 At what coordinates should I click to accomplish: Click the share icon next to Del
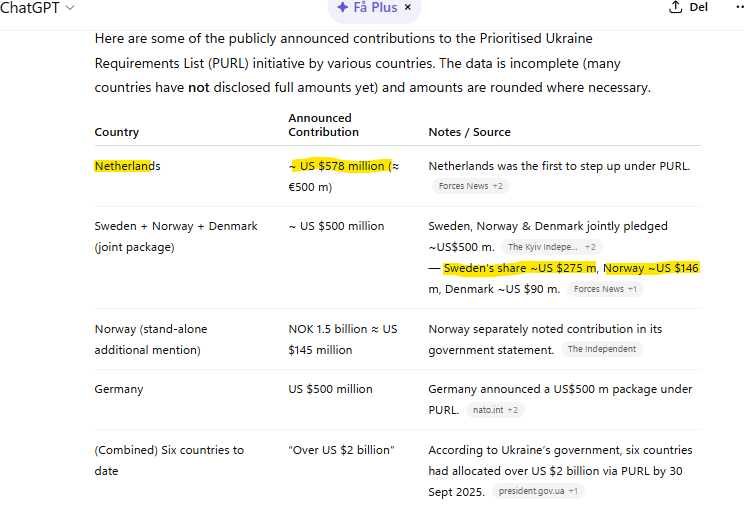click(x=675, y=8)
